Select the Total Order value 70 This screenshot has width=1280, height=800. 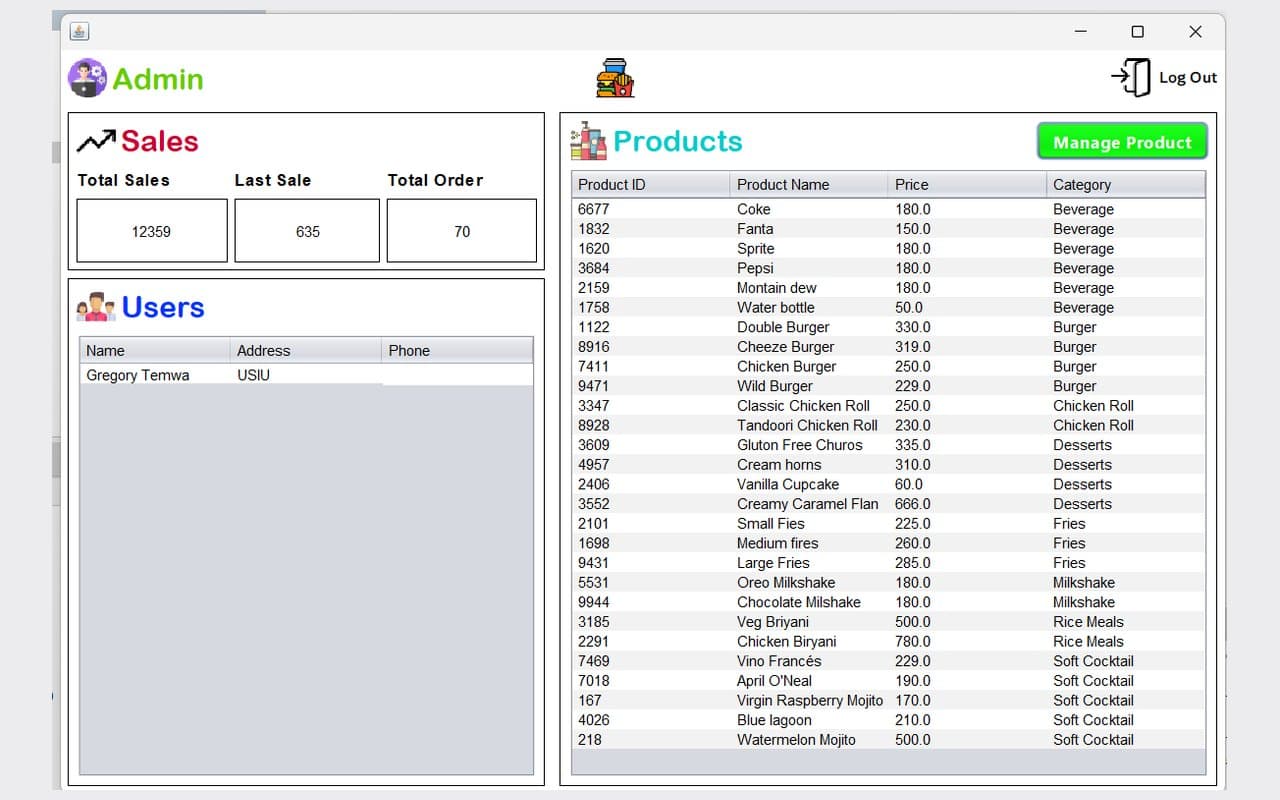click(x=462, y=231)
